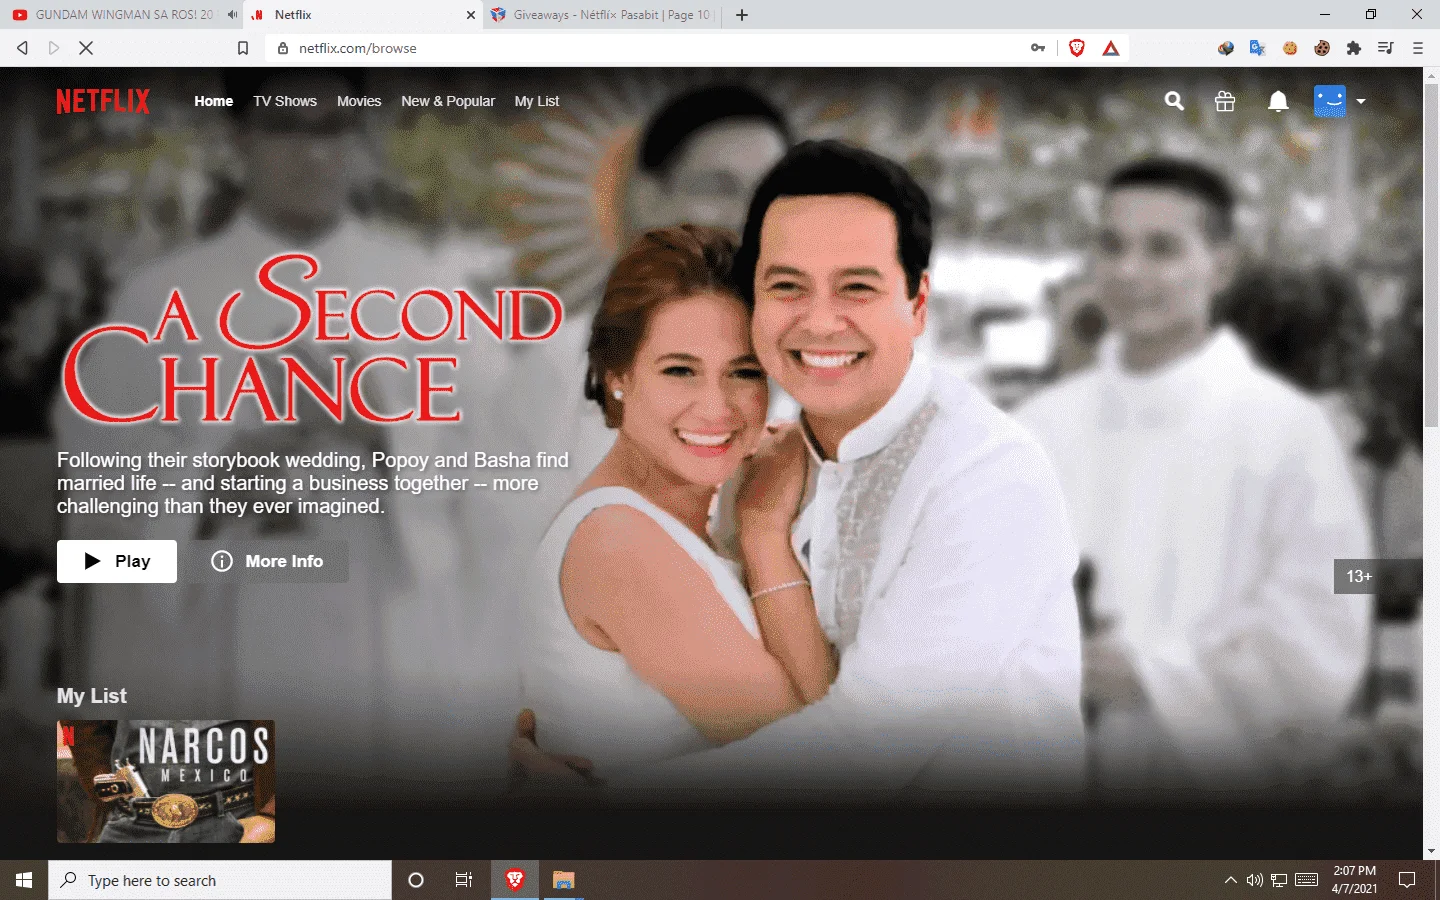This screenshot has height=900, width=1440.
Task: Open Task View on taskbar
Action: tap(464, 880)
